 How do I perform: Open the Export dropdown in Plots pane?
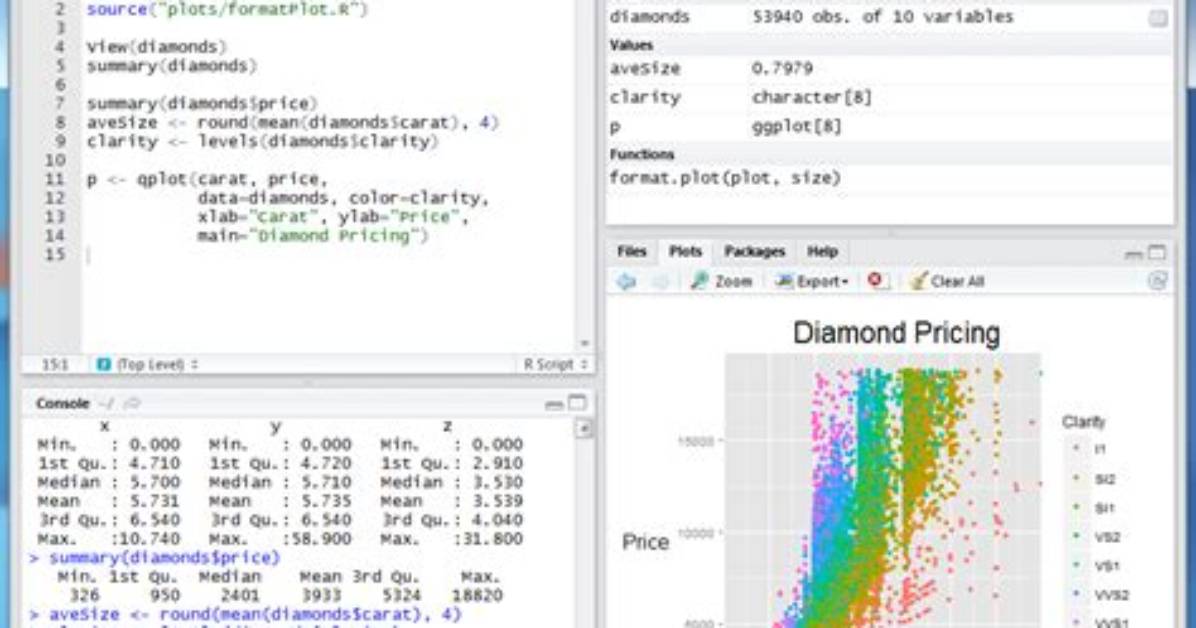pos(811,282)
